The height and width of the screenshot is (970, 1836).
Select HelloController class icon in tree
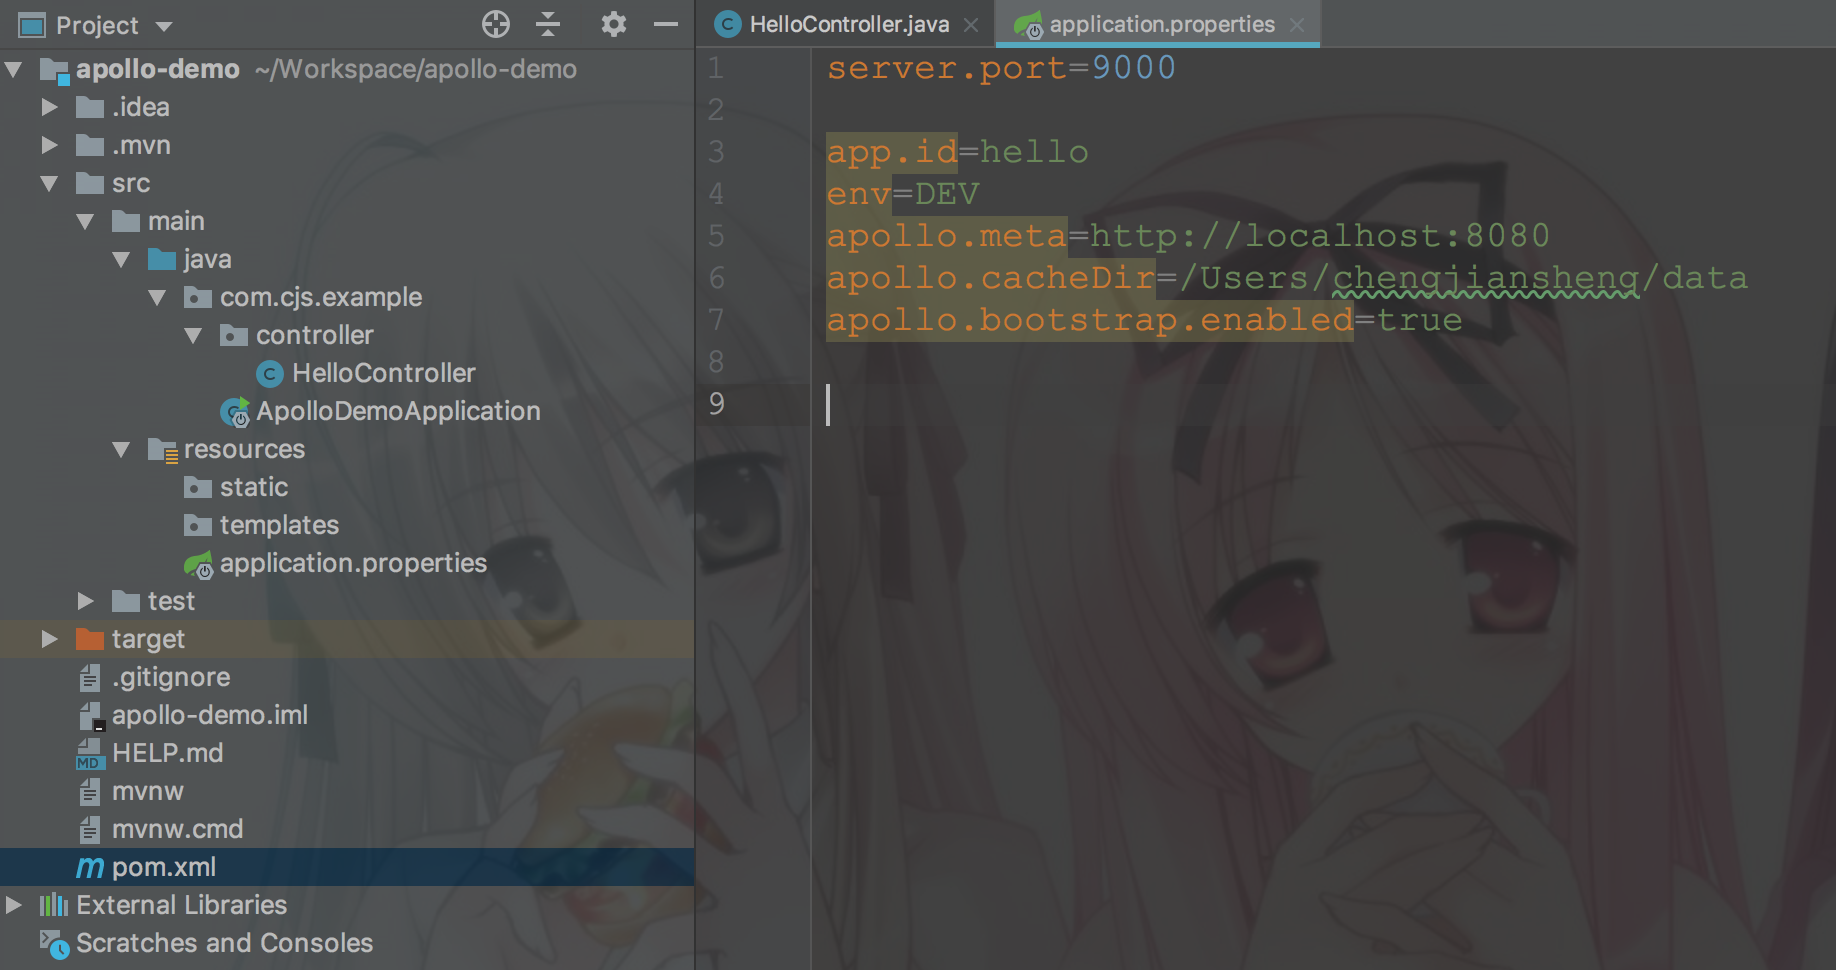(x=270, y=374)
